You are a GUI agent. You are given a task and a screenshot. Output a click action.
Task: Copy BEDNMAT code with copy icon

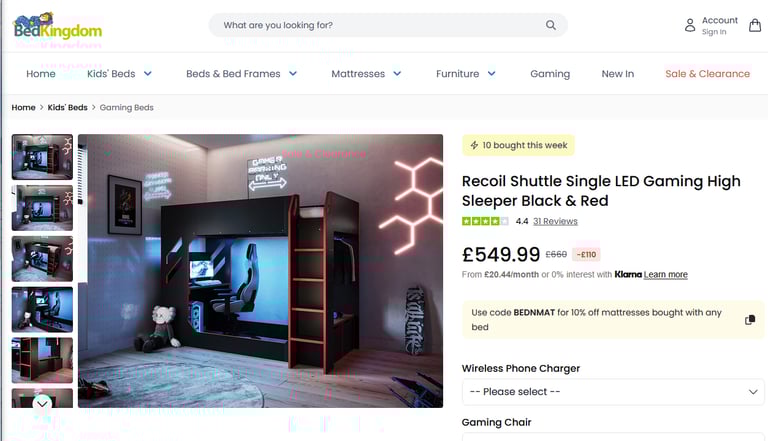(750, 320)
